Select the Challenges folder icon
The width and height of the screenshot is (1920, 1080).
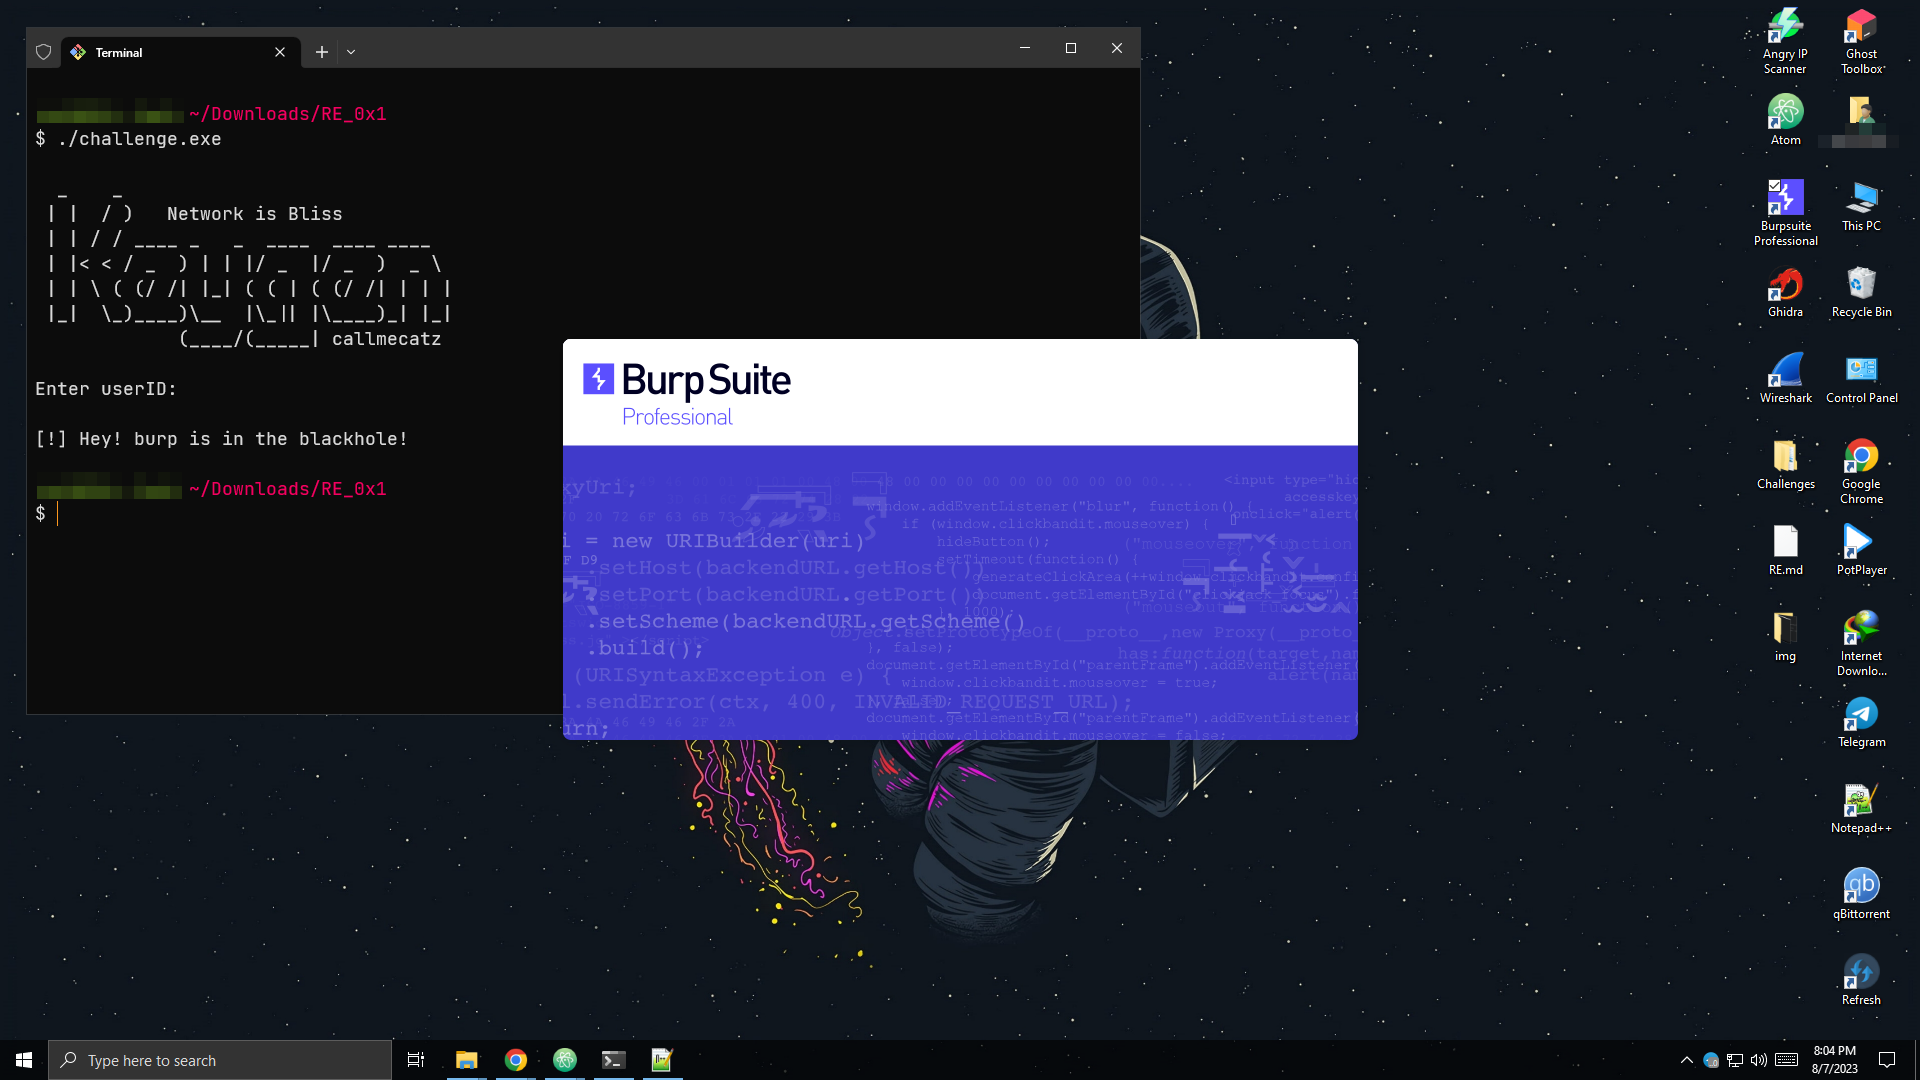tap(1785, 463)
